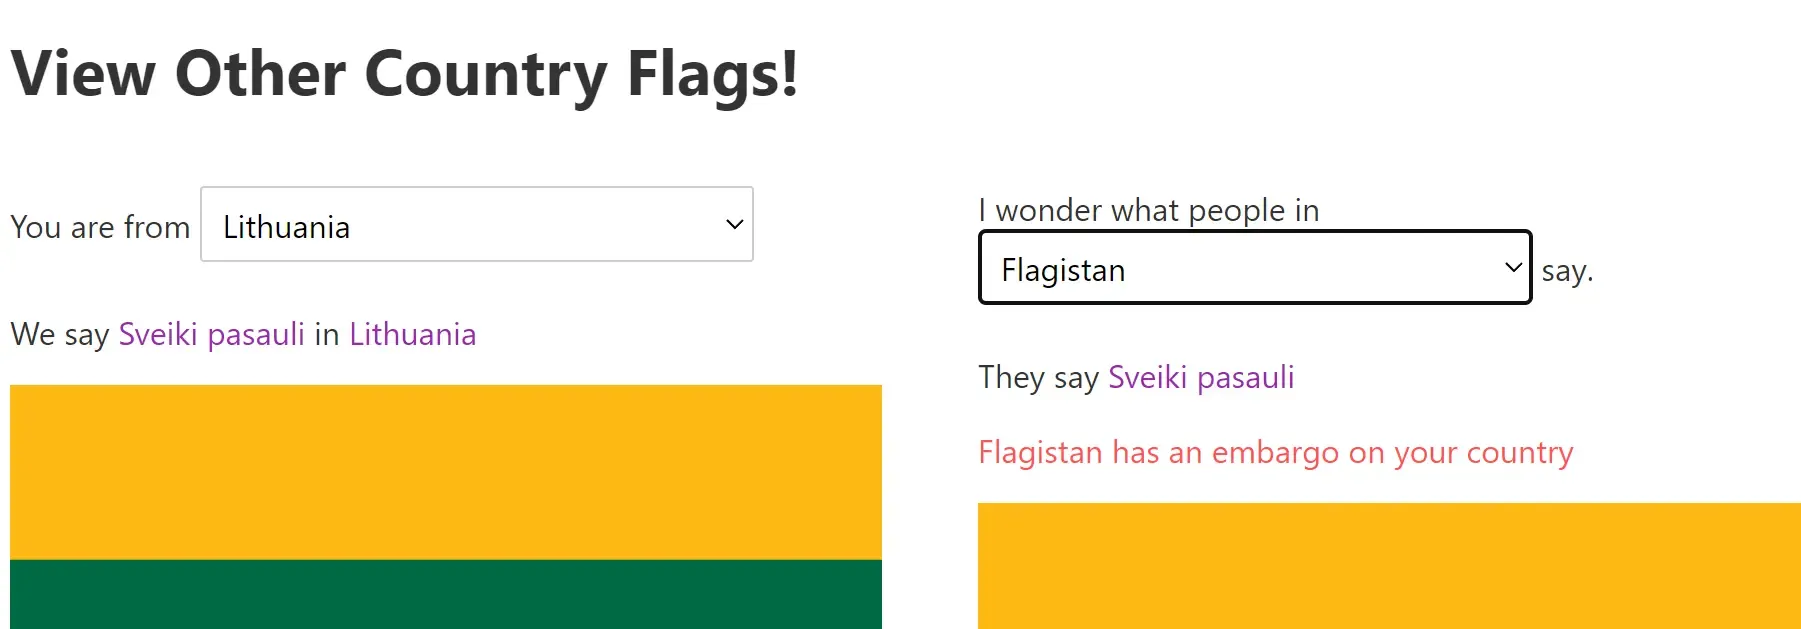
Task: Click the "We say" text
Action: (x=57, y=334)
